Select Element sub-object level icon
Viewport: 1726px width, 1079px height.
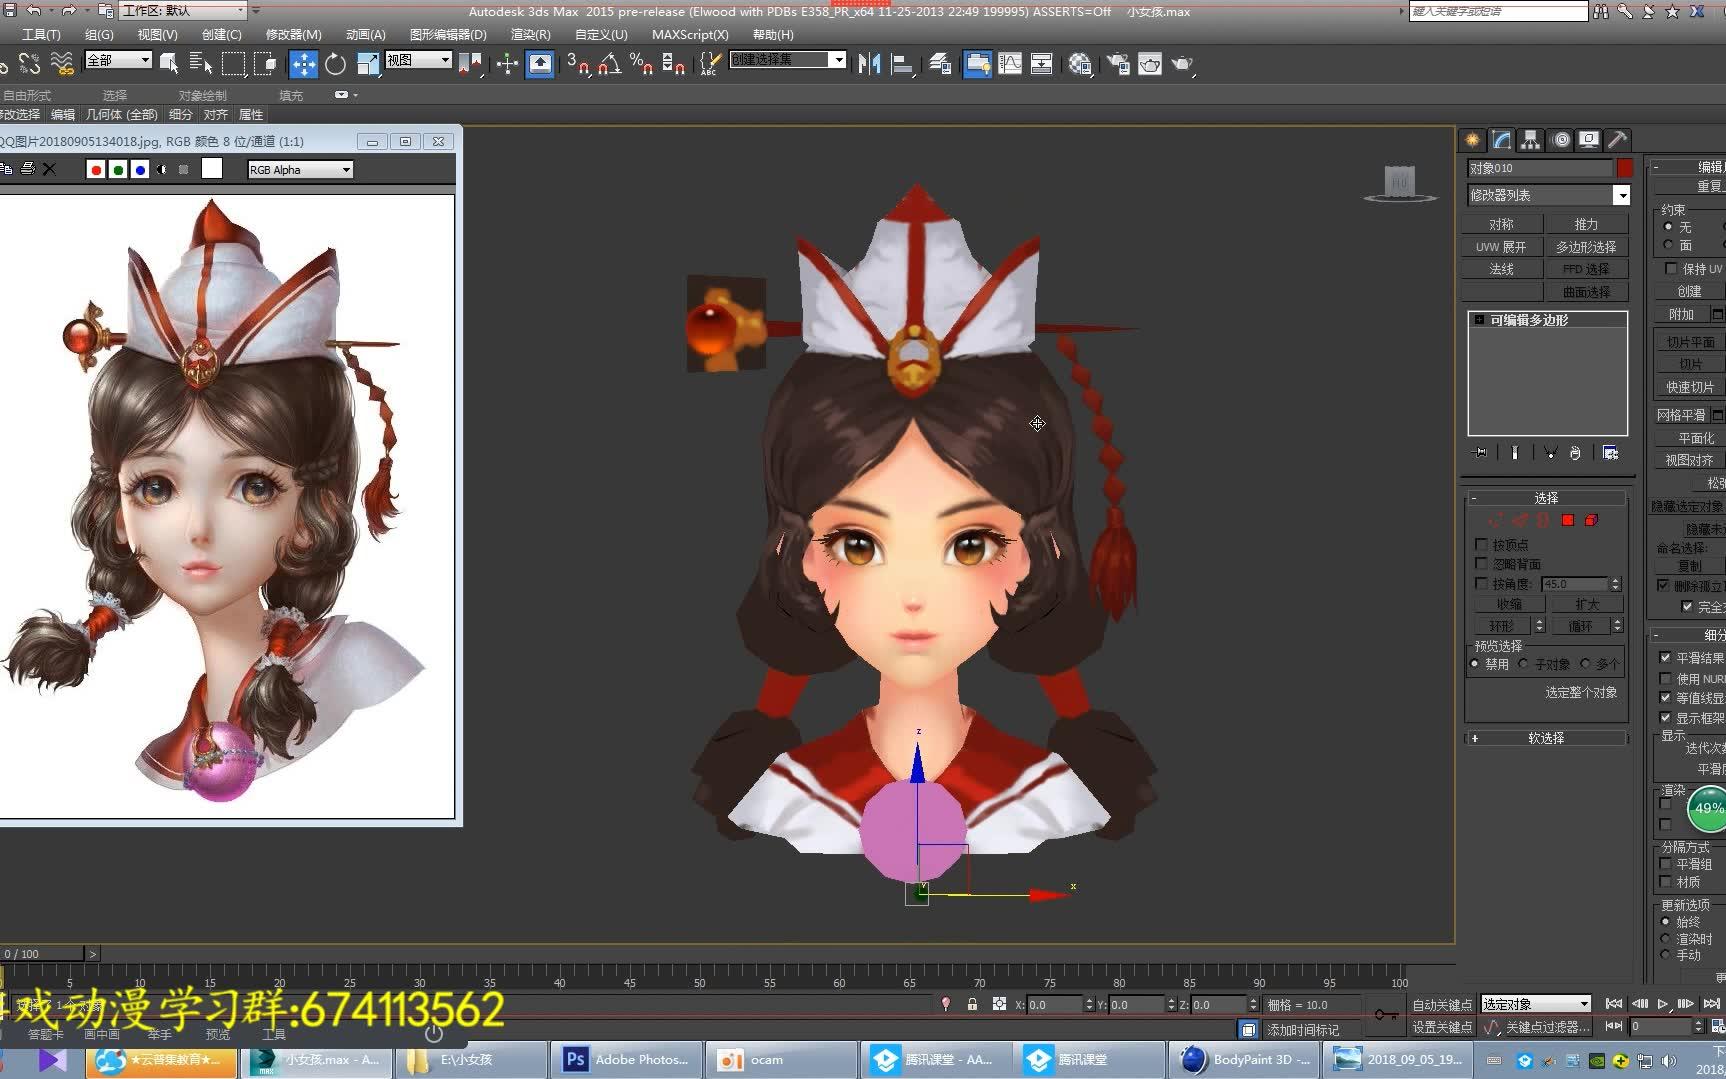coord(1592,520)
